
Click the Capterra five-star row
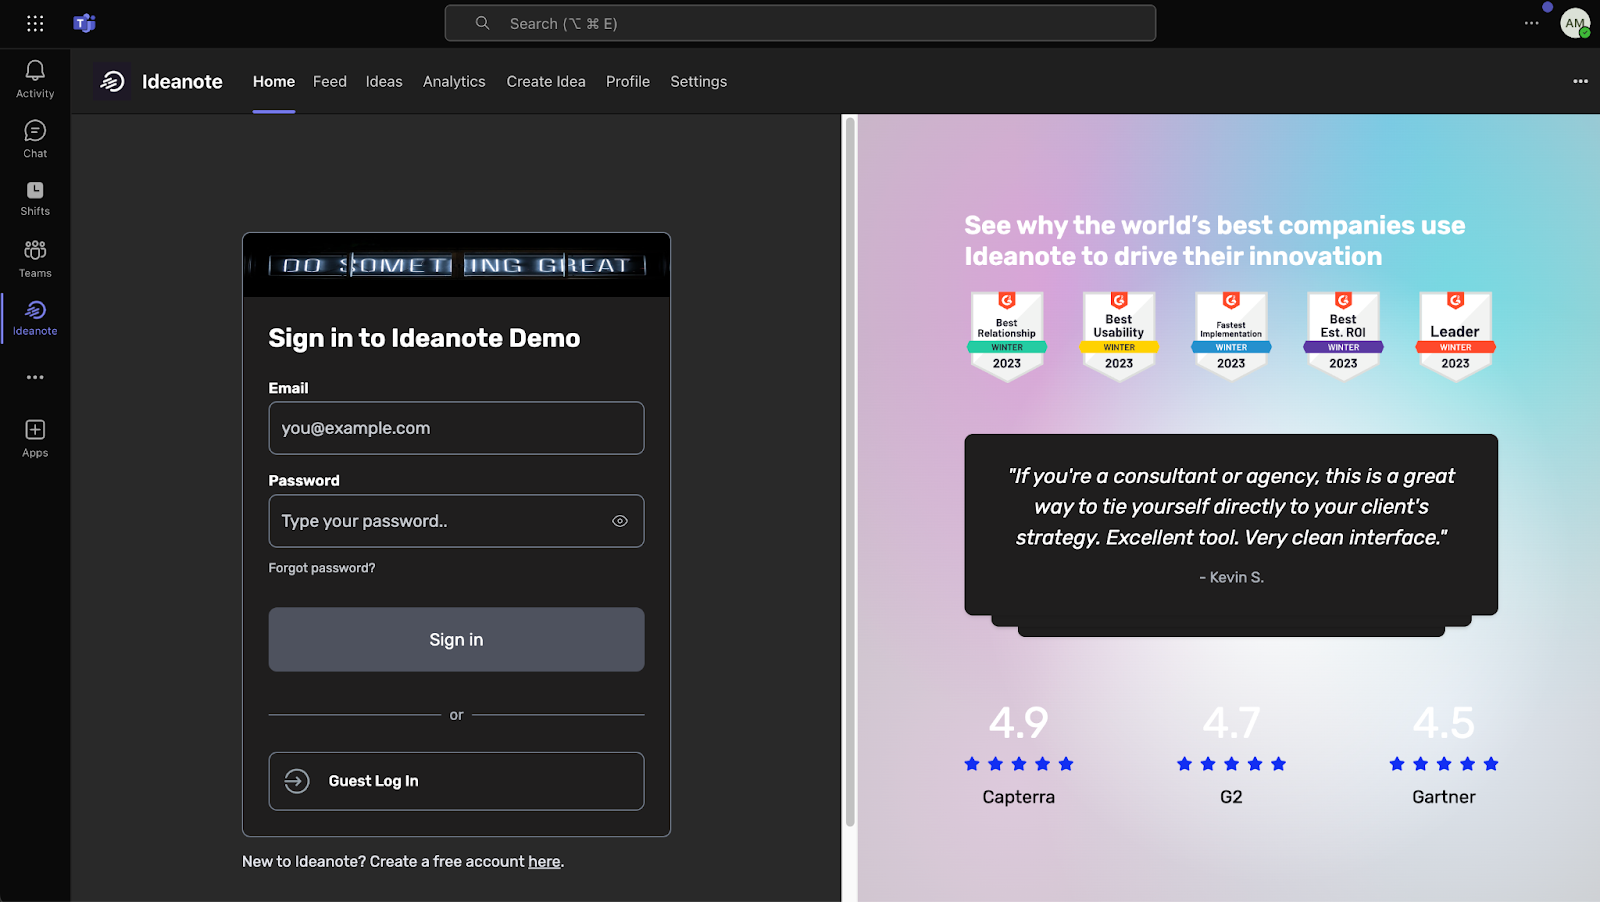point(1019,764)
